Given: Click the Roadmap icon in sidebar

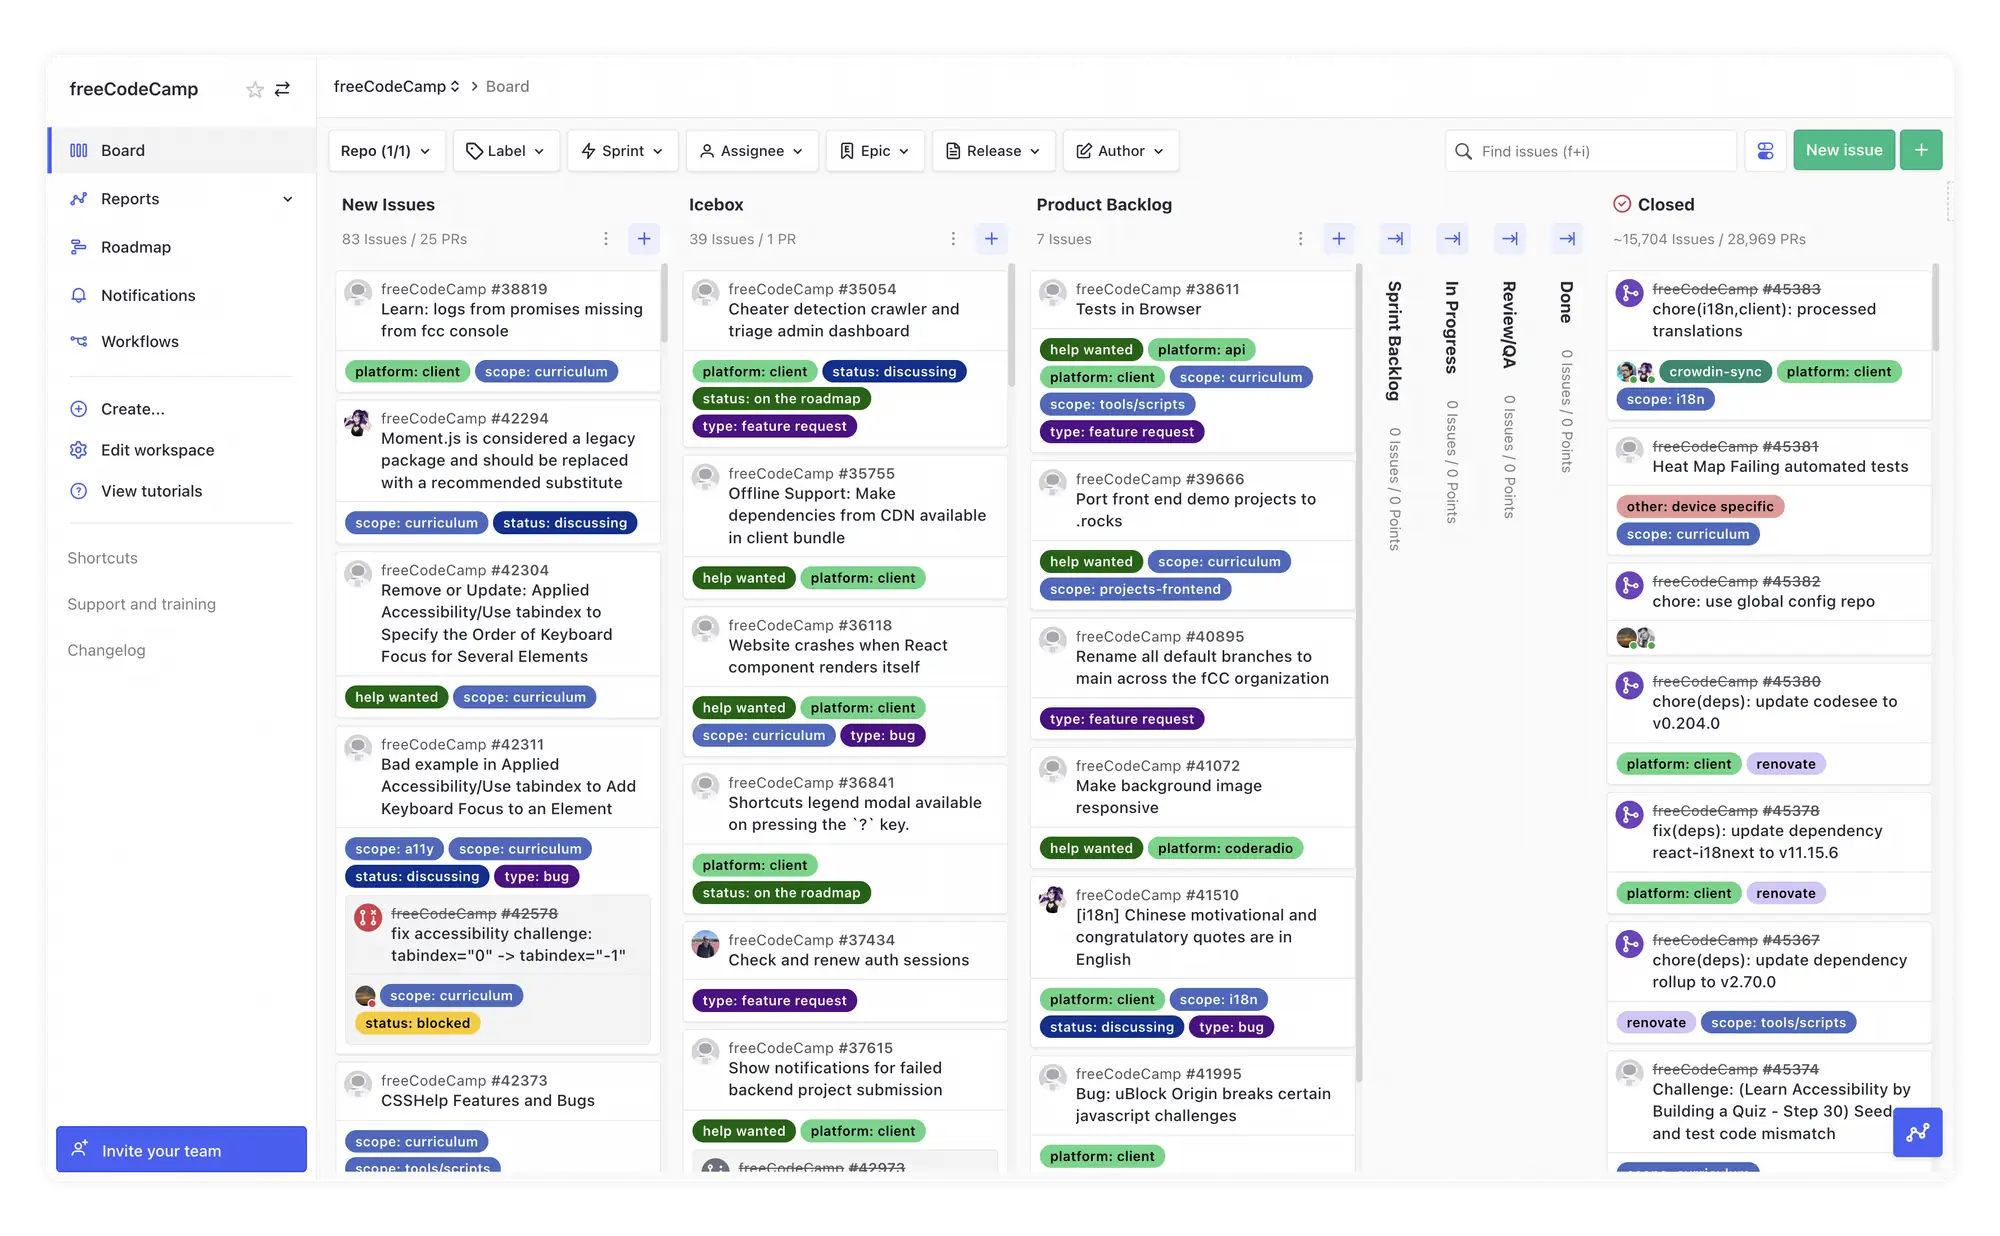Looking at the screenshot, I should coord(78,247).
